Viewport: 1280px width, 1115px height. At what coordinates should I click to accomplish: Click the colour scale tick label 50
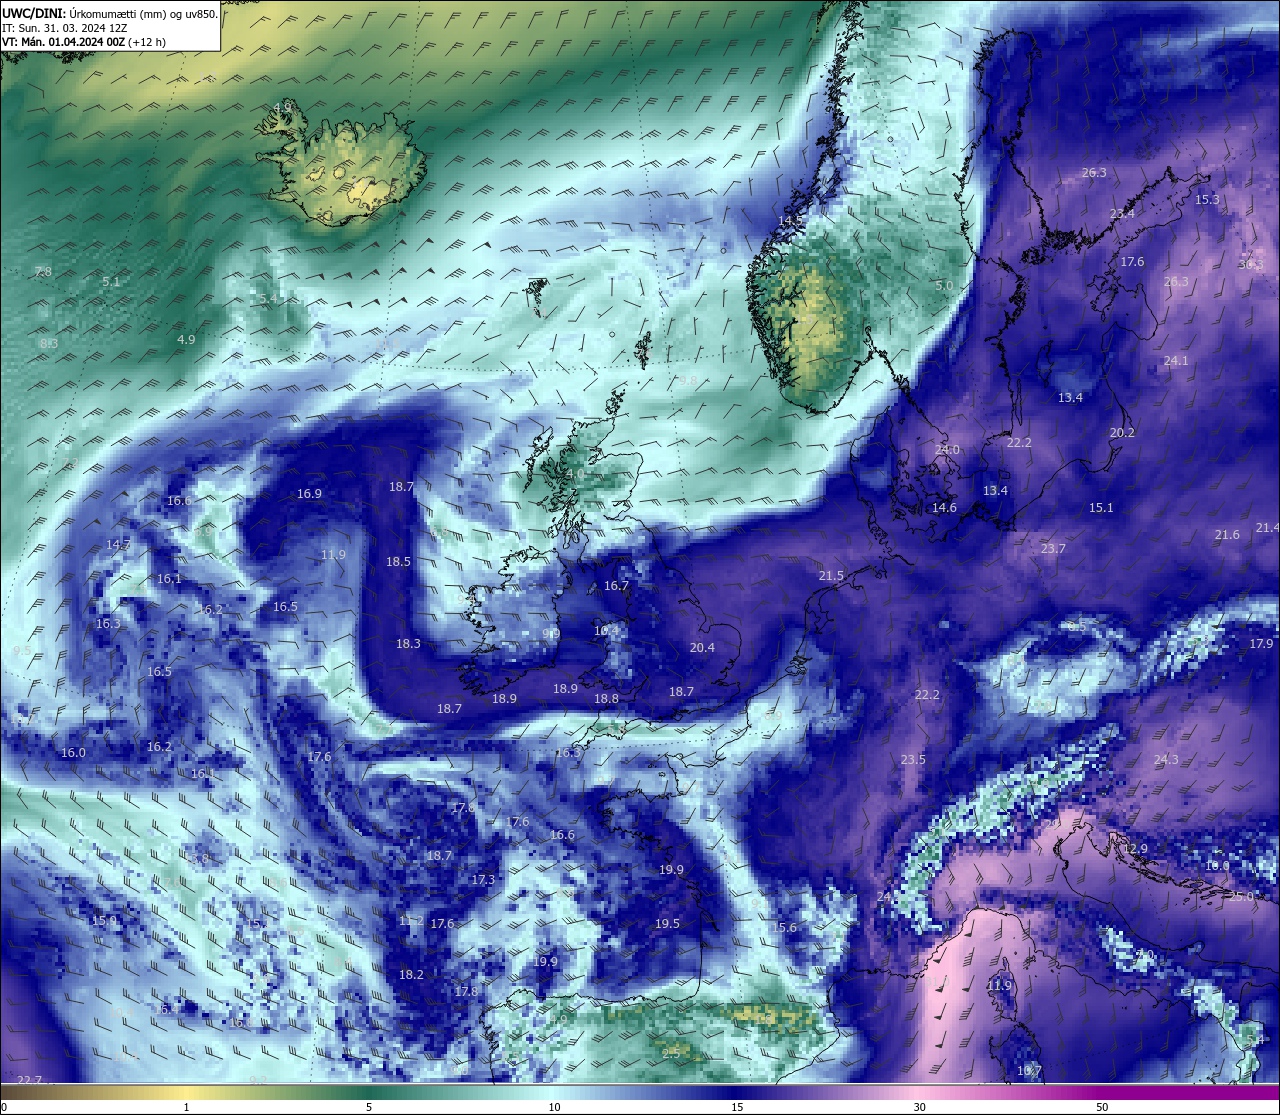tap(1102, 1107)
